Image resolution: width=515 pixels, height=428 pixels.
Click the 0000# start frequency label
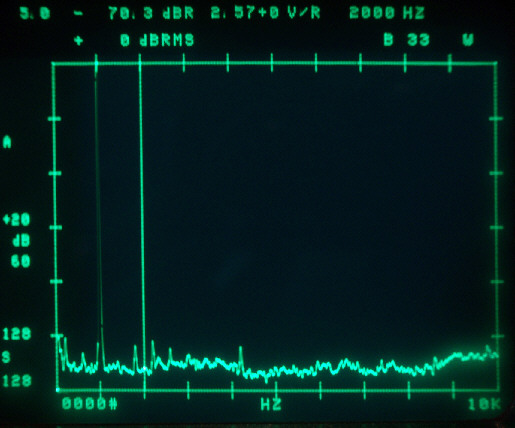point(89,404)
